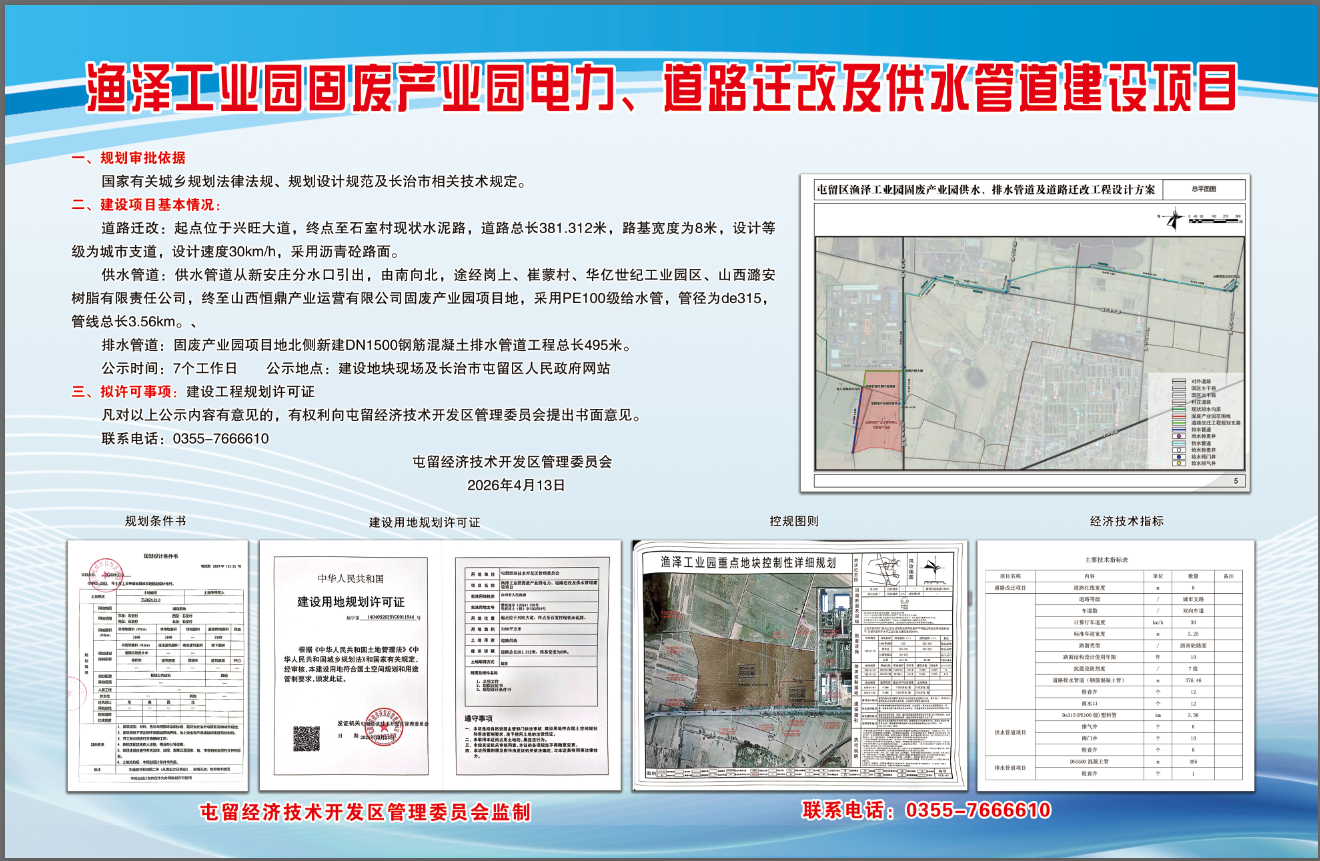Open the 控规图则 aerial plan thumbnail
This screenshot has height=861, width=1320.
point(800,665)
